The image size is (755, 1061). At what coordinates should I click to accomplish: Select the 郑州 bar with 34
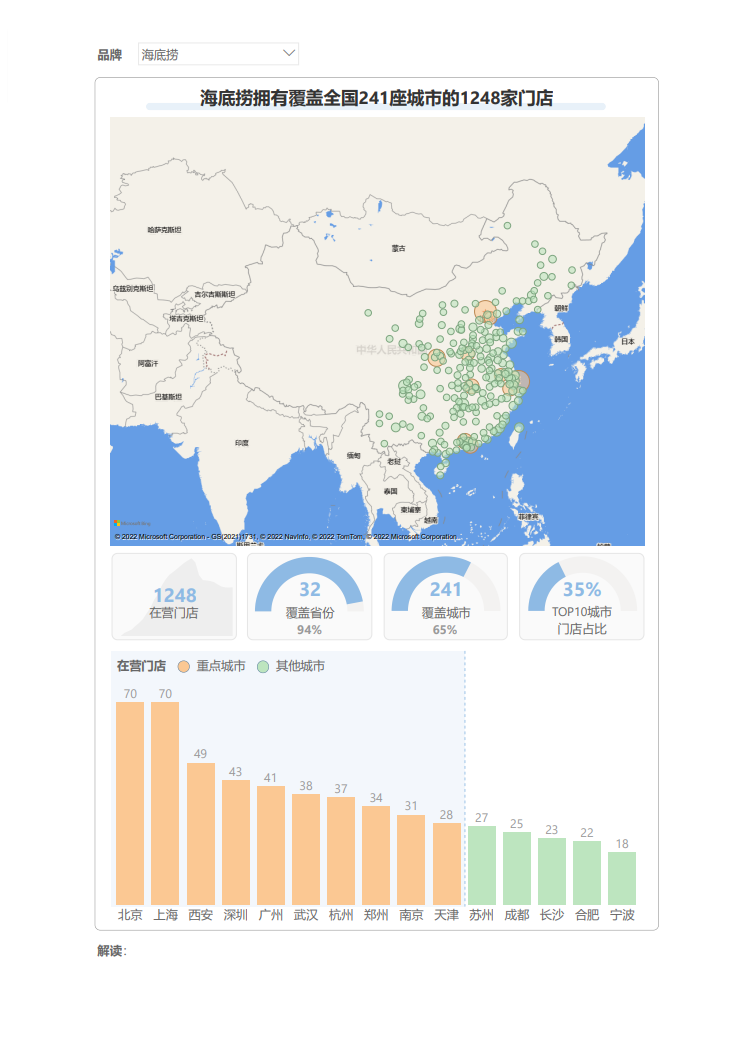click(x=376, y=855)
